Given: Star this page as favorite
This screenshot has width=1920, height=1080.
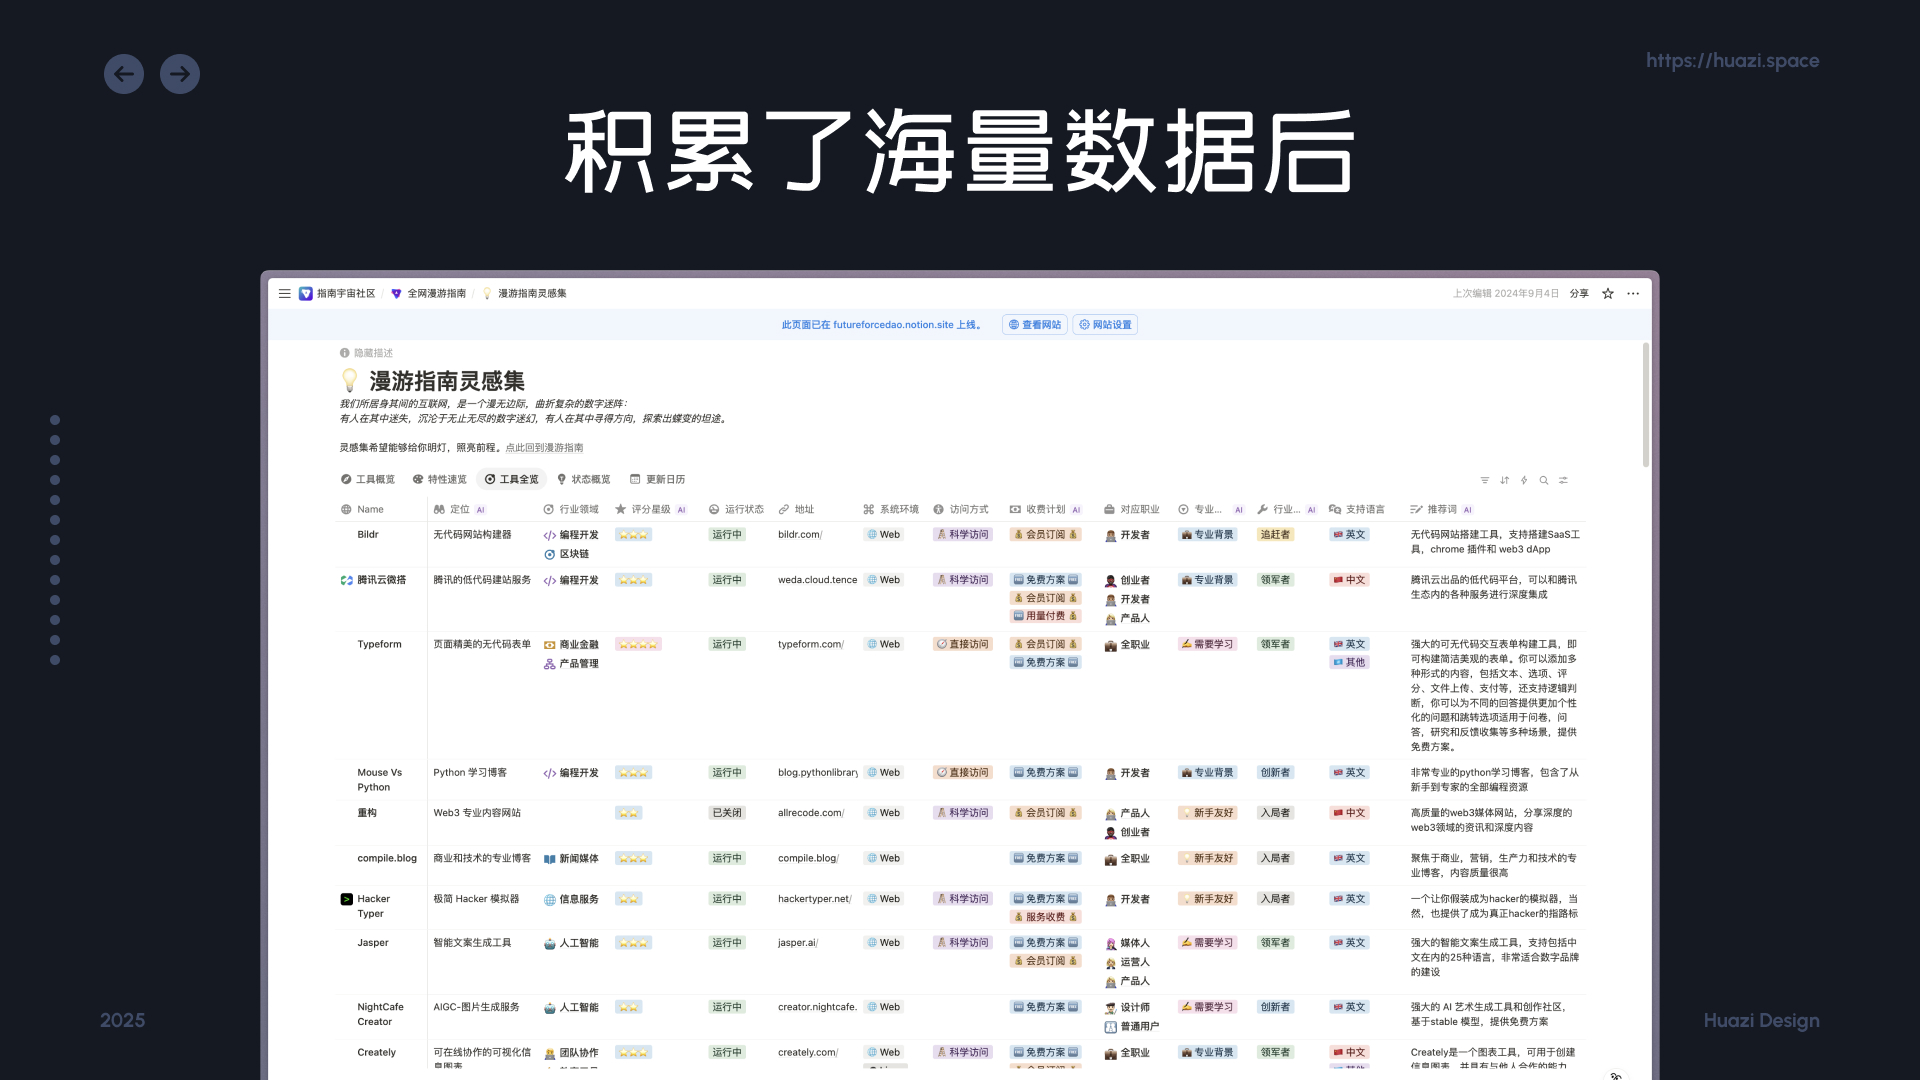Looking at the screenshot, I should [1608, 294].
